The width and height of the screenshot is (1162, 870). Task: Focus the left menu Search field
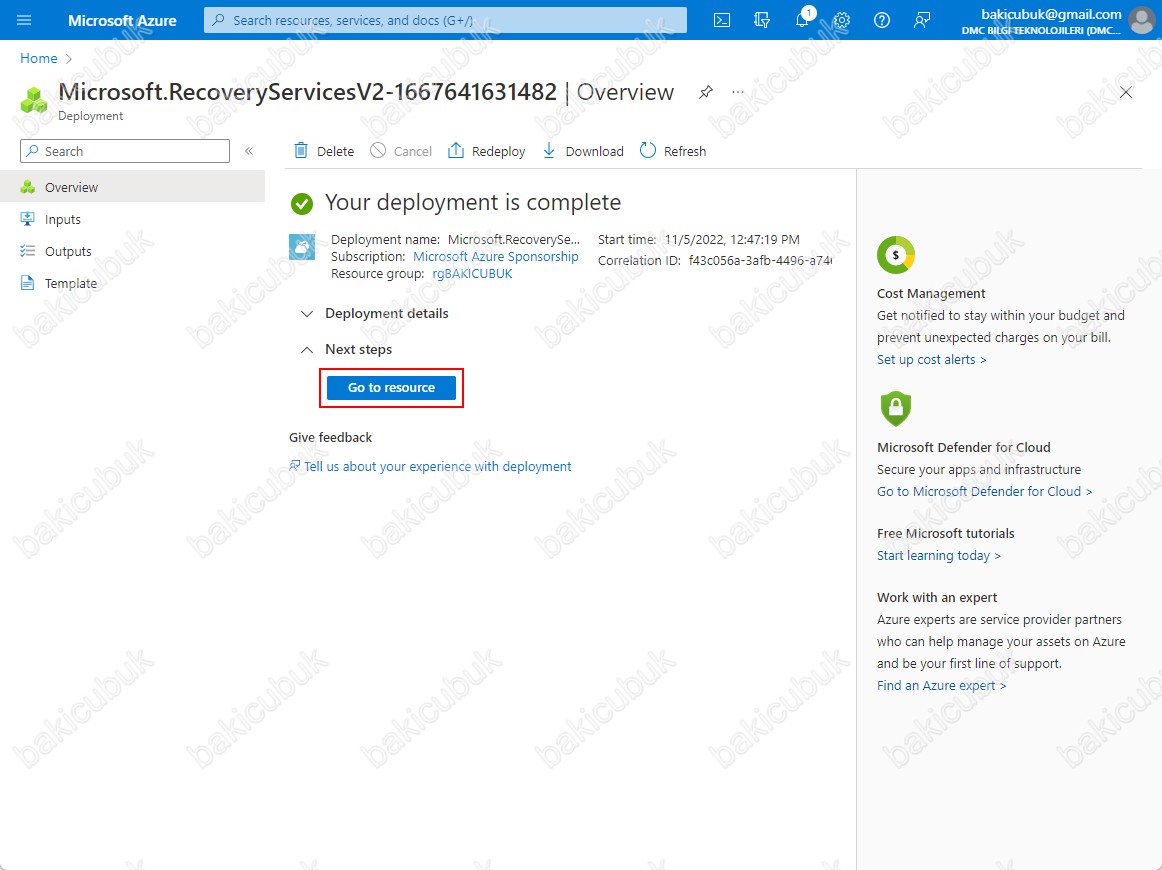[x=125, y=151]
